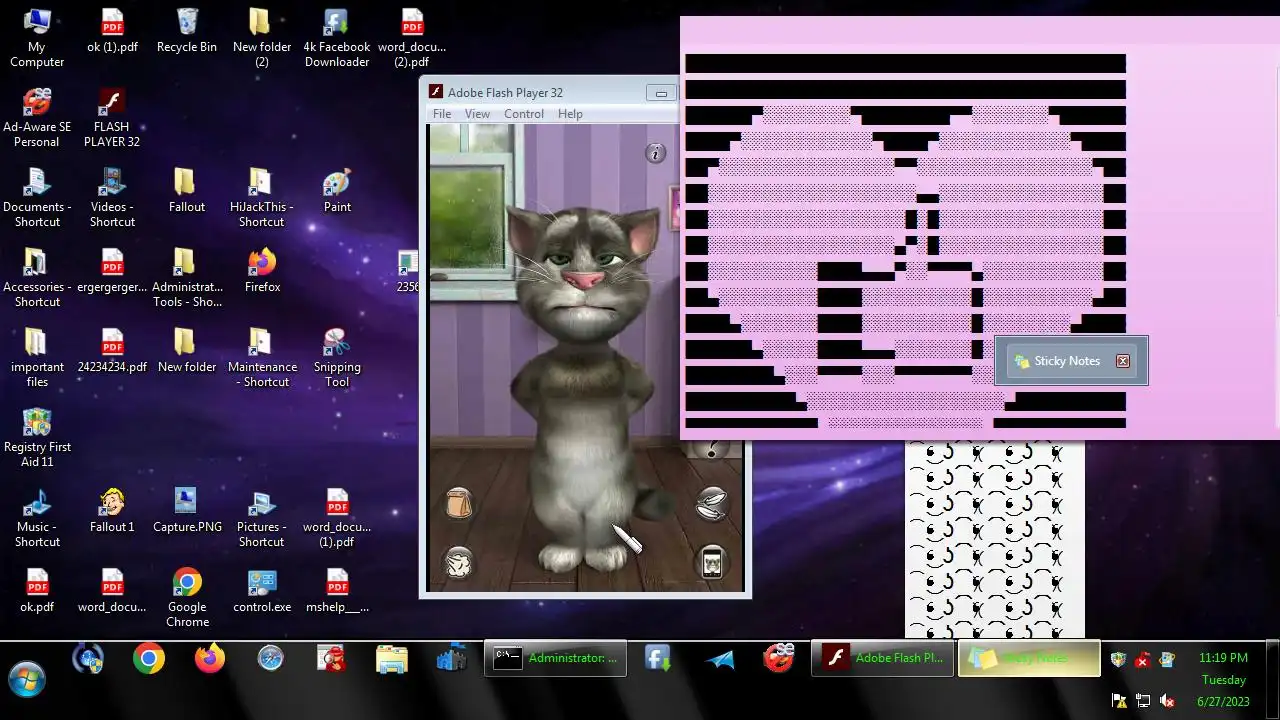Click Show desktop button at taskbar end
This screenshot has height=720, width=1280.
[1273, 679]
